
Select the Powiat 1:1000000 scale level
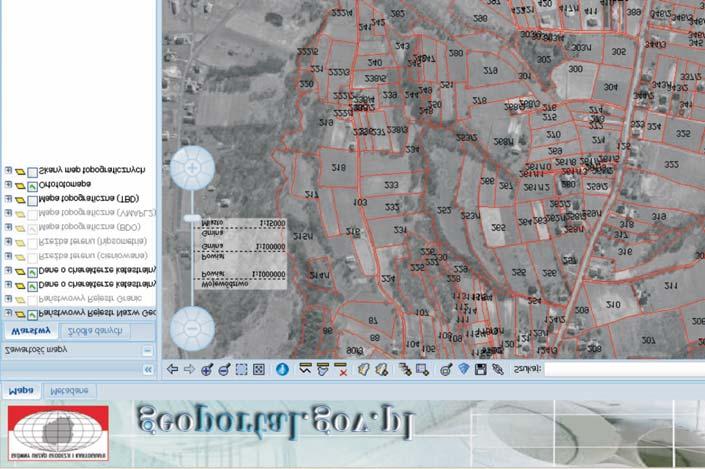pos(243,274)
